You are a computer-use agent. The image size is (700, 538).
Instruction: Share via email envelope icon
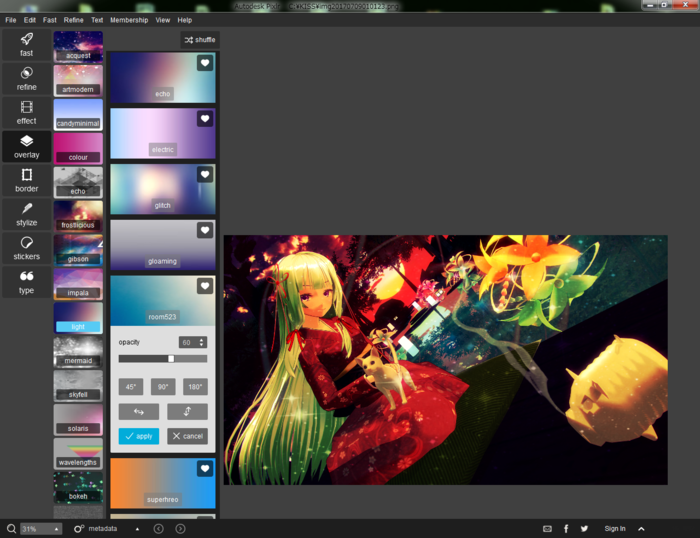(547, 529)
